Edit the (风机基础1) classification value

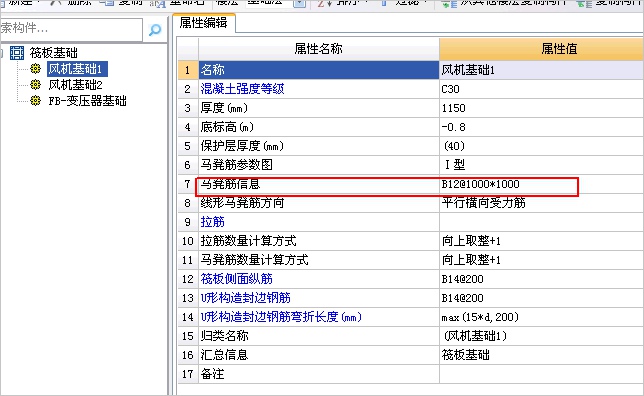click(542, 336)
